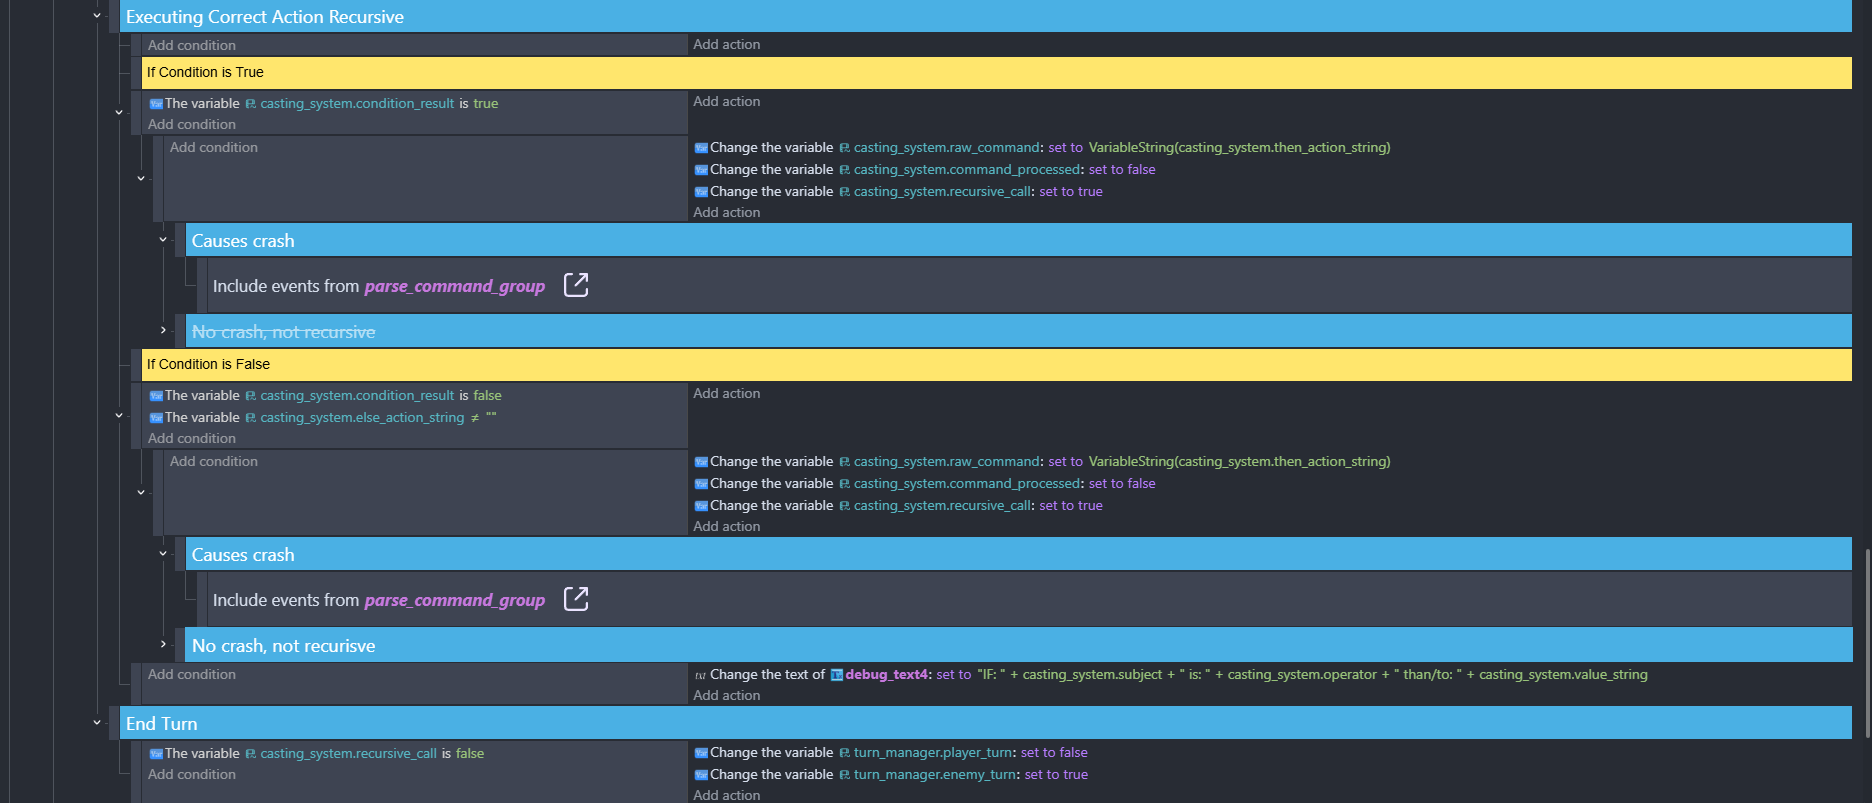This screenshot has width=1872, height=803.
Task: Expand the No crash, not recurisve group
Action: [x=163, y=644]
